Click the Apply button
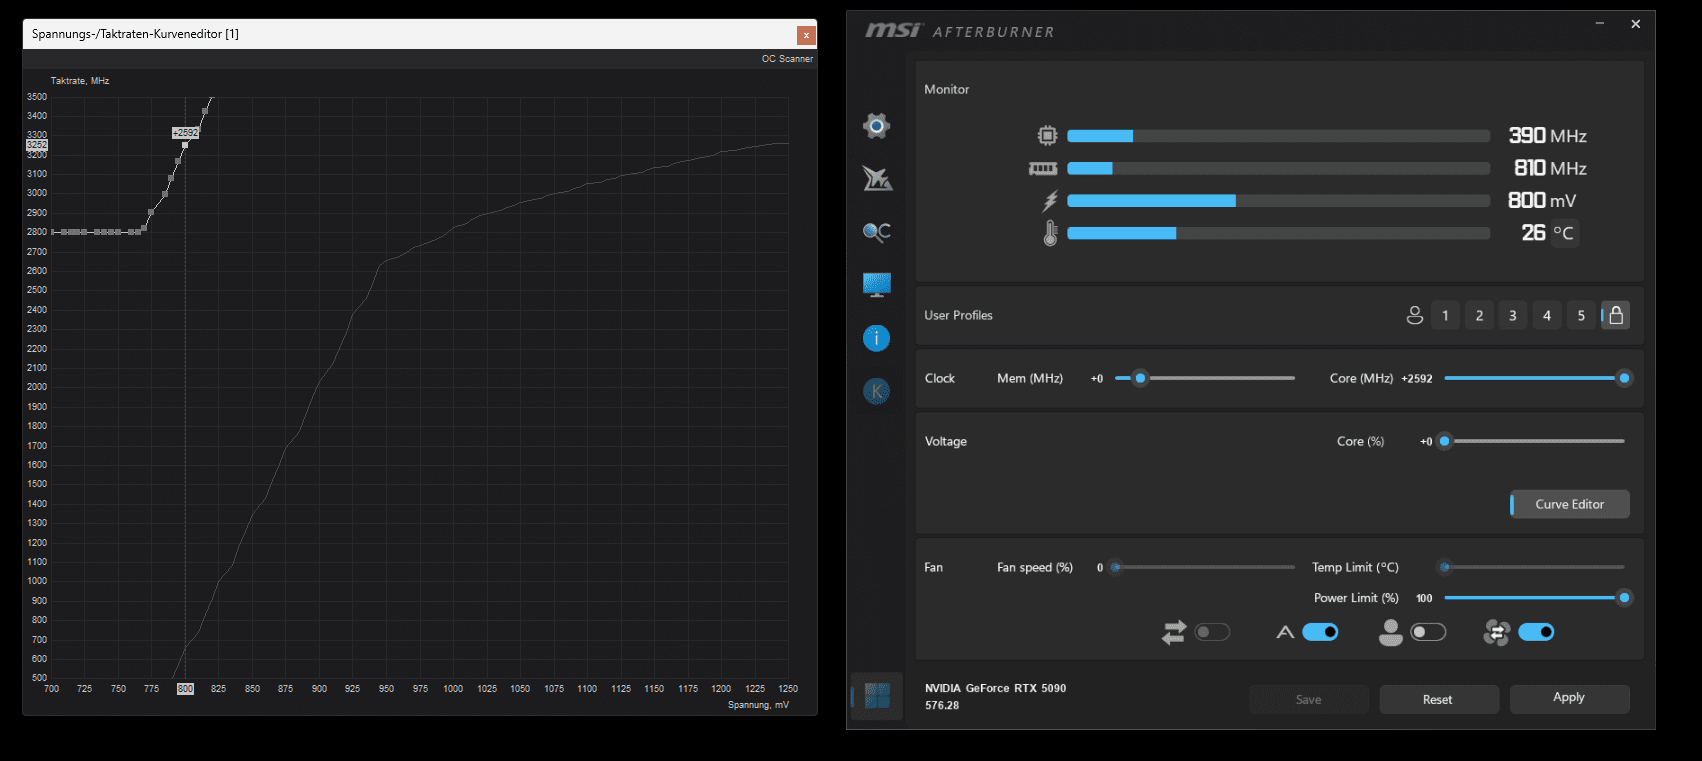 pos(1569,698)
